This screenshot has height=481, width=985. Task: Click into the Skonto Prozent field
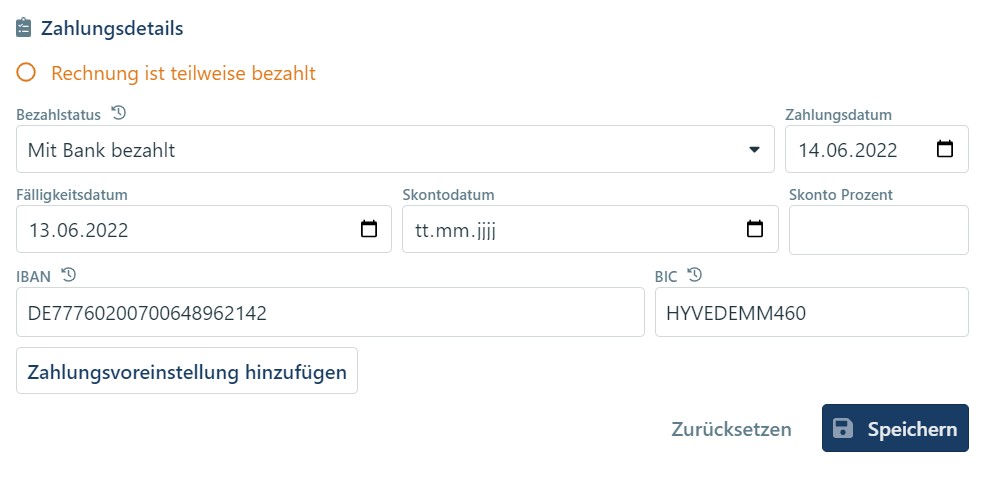point(878,230)
